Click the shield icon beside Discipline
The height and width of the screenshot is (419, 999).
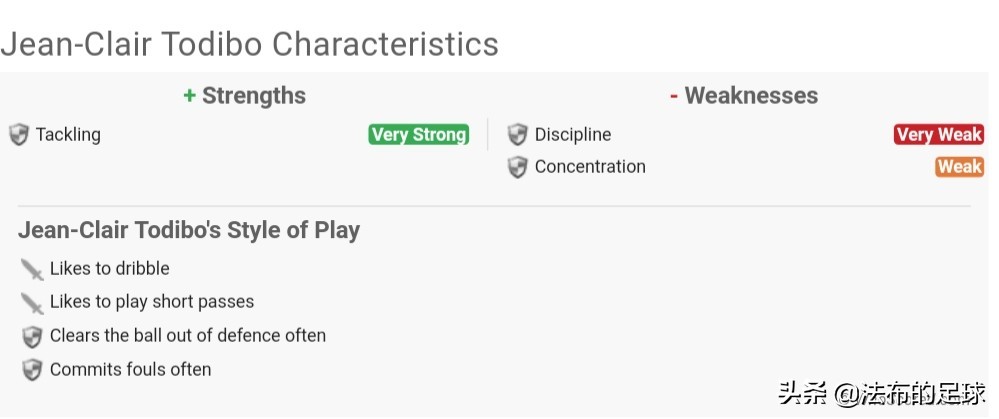[x=517, y=135]
